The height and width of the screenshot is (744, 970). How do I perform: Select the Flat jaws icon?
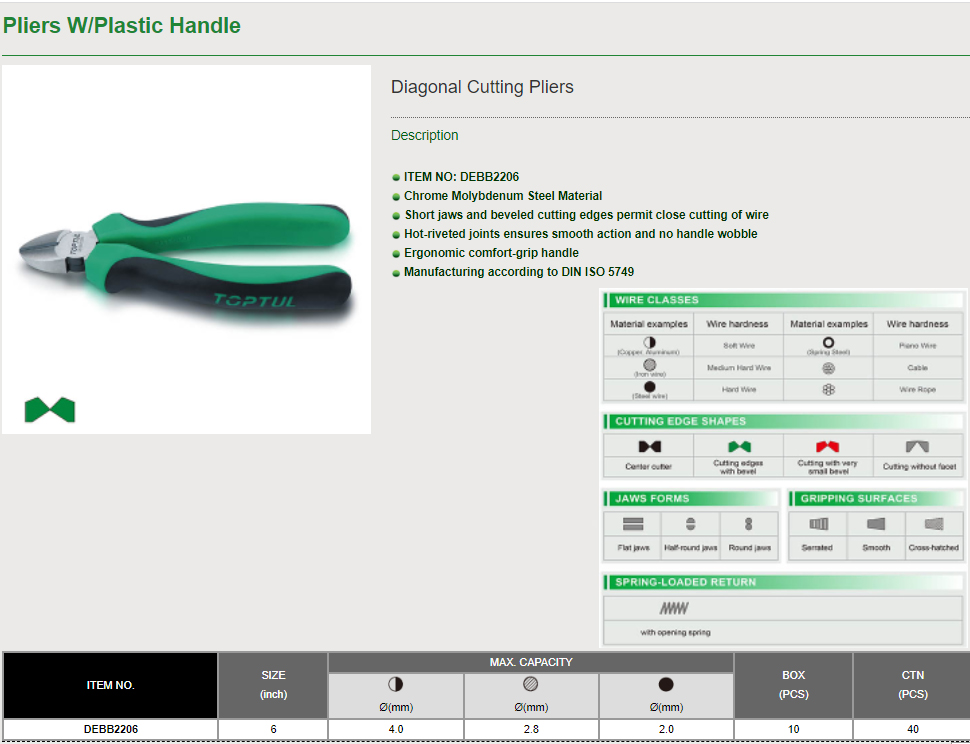click(633, 524)
